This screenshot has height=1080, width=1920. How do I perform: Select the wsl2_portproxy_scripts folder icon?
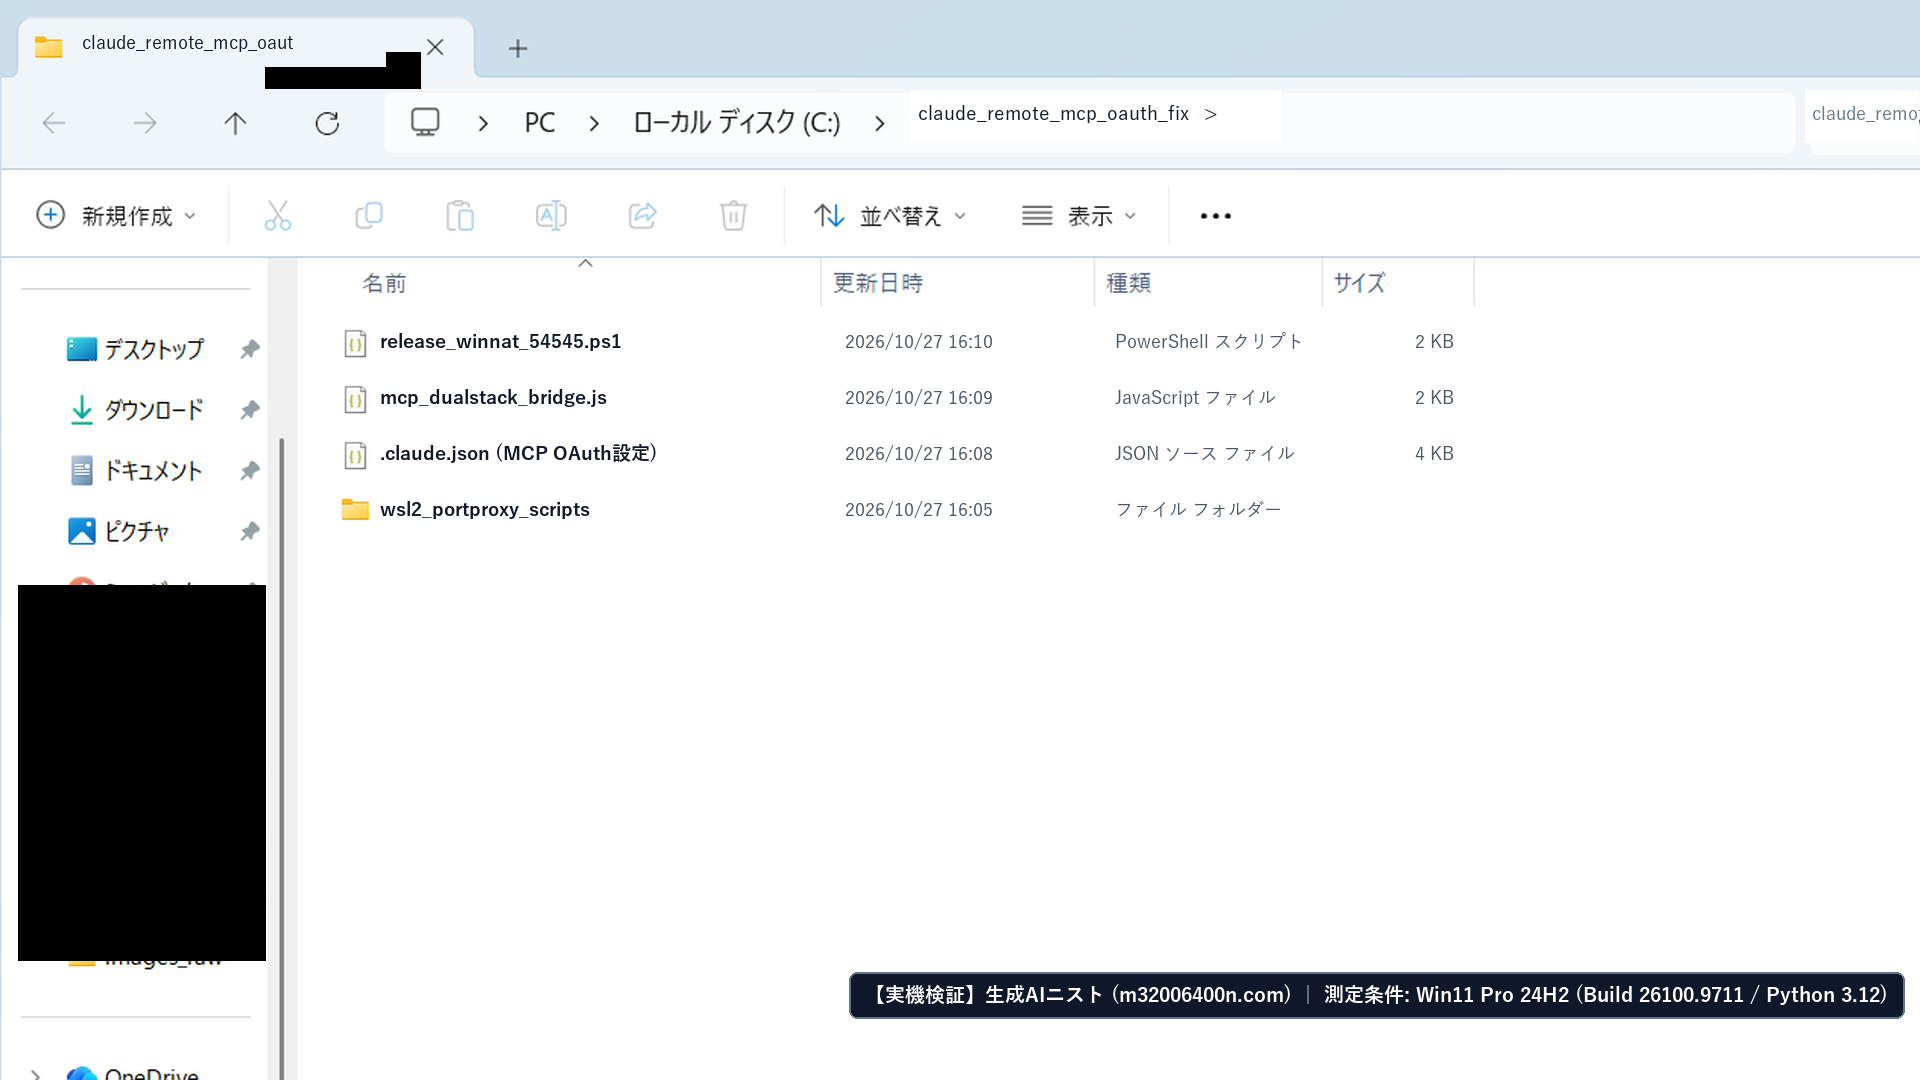coord(355,509)
